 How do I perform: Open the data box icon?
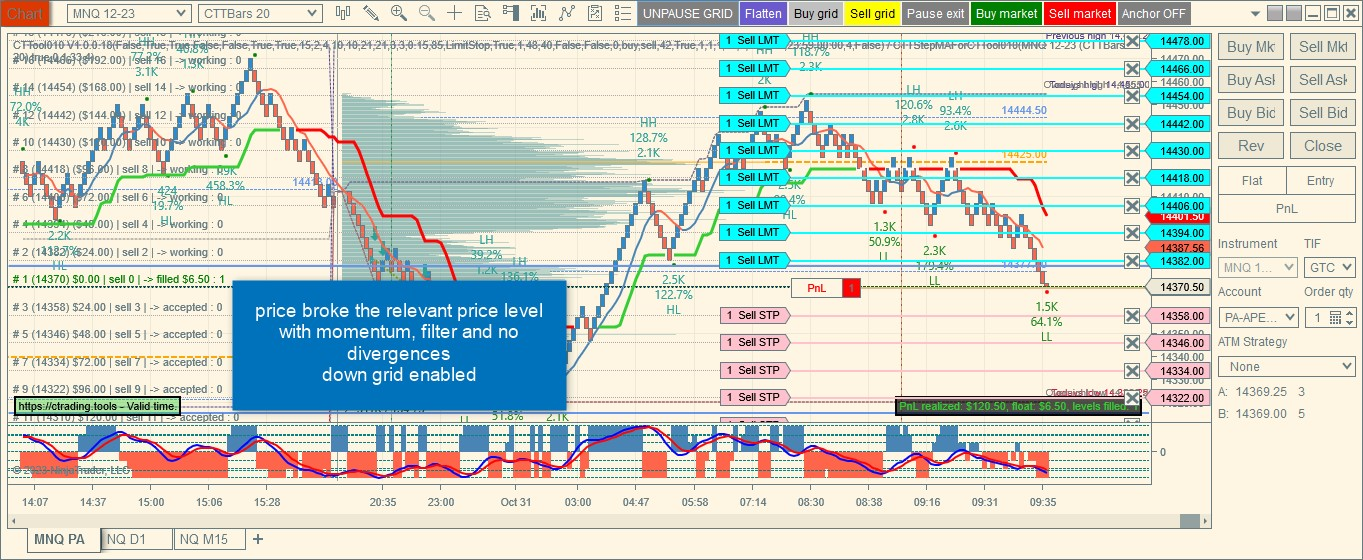(x=483, y=13)
